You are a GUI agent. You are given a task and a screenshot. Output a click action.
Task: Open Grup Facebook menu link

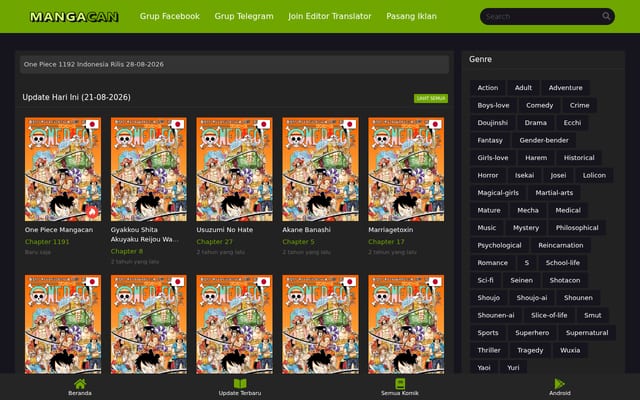[x=169, y=16]
